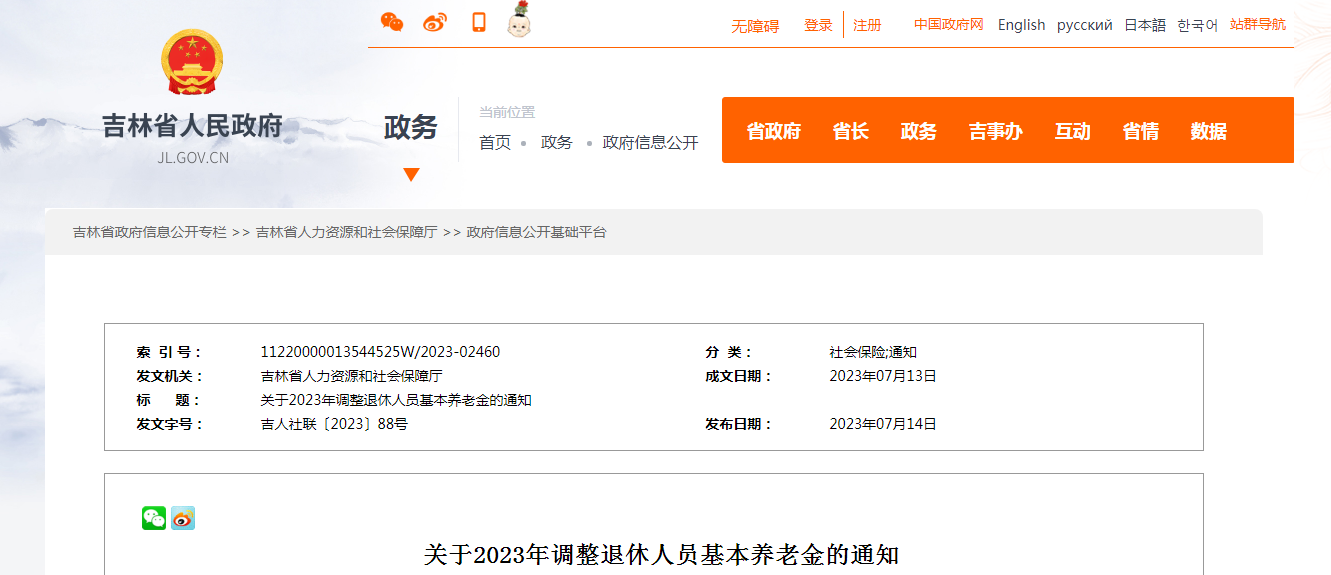Open the 数据 menu item

tap(1209, 131)
